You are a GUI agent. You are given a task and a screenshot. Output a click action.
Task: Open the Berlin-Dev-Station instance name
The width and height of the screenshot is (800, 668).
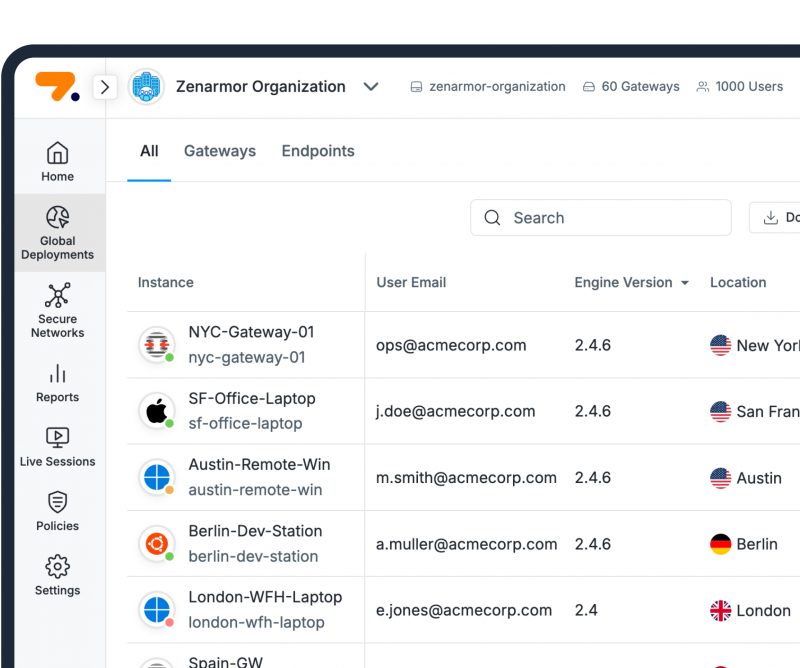(255, 531)
